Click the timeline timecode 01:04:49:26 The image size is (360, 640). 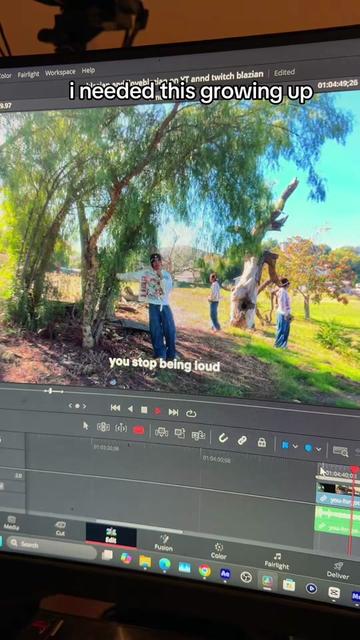[338, 84]
